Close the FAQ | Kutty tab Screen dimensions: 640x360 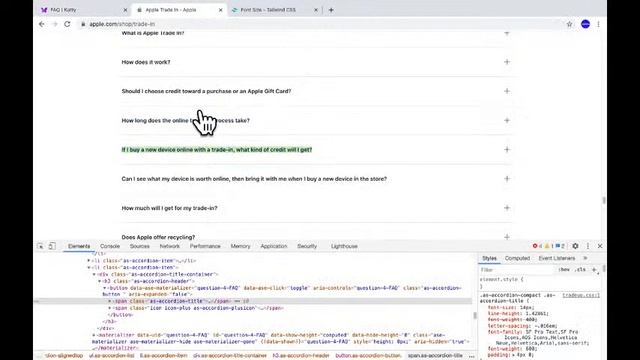pos(125,10)
